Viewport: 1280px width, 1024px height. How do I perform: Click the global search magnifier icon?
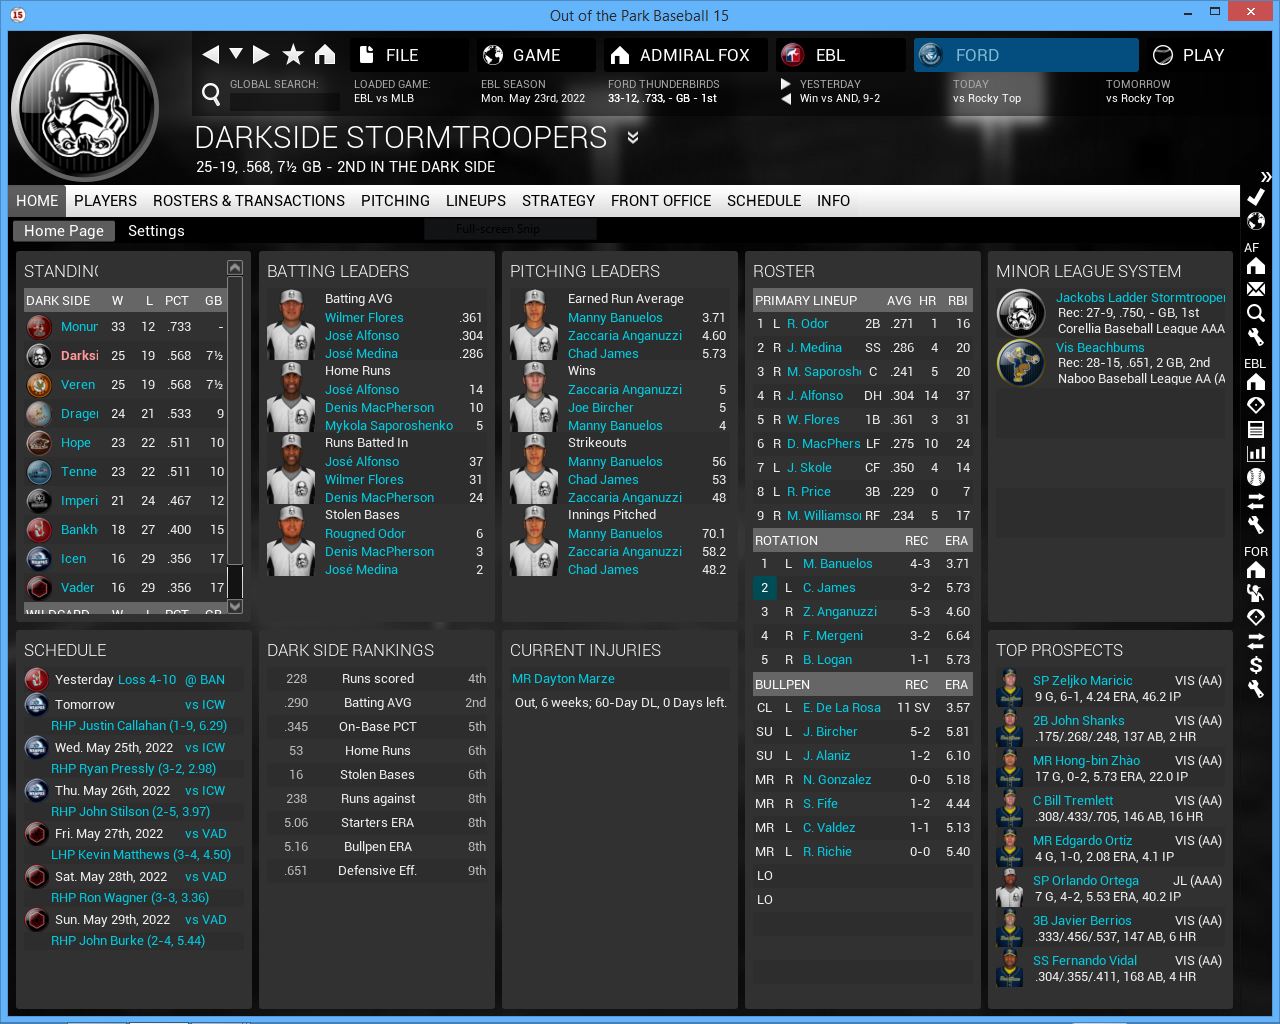(211, 95)
